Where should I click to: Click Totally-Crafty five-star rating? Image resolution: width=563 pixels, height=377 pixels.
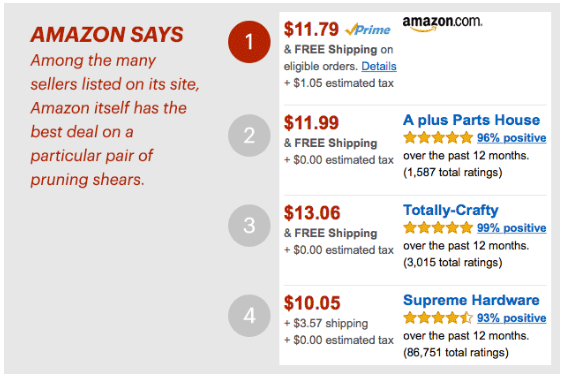click(x=438, y=228)
